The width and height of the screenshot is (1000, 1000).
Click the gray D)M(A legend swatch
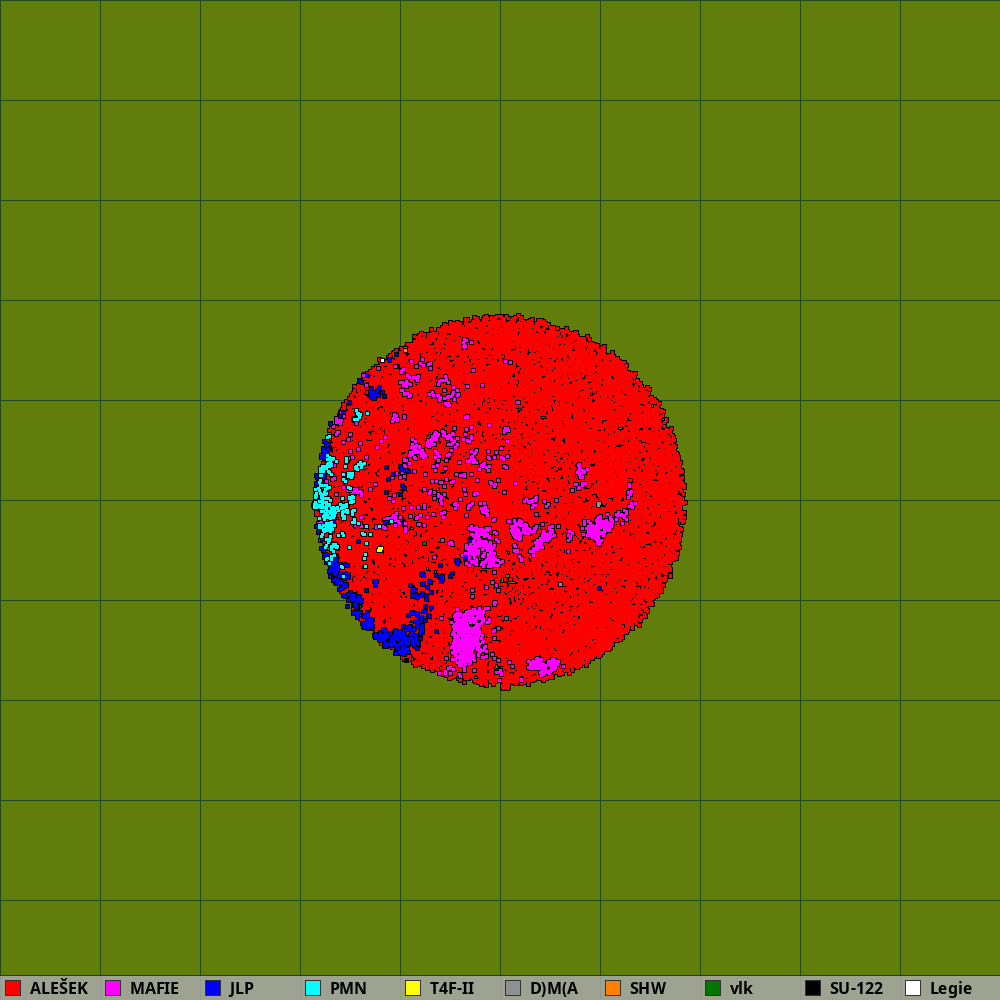513,988
